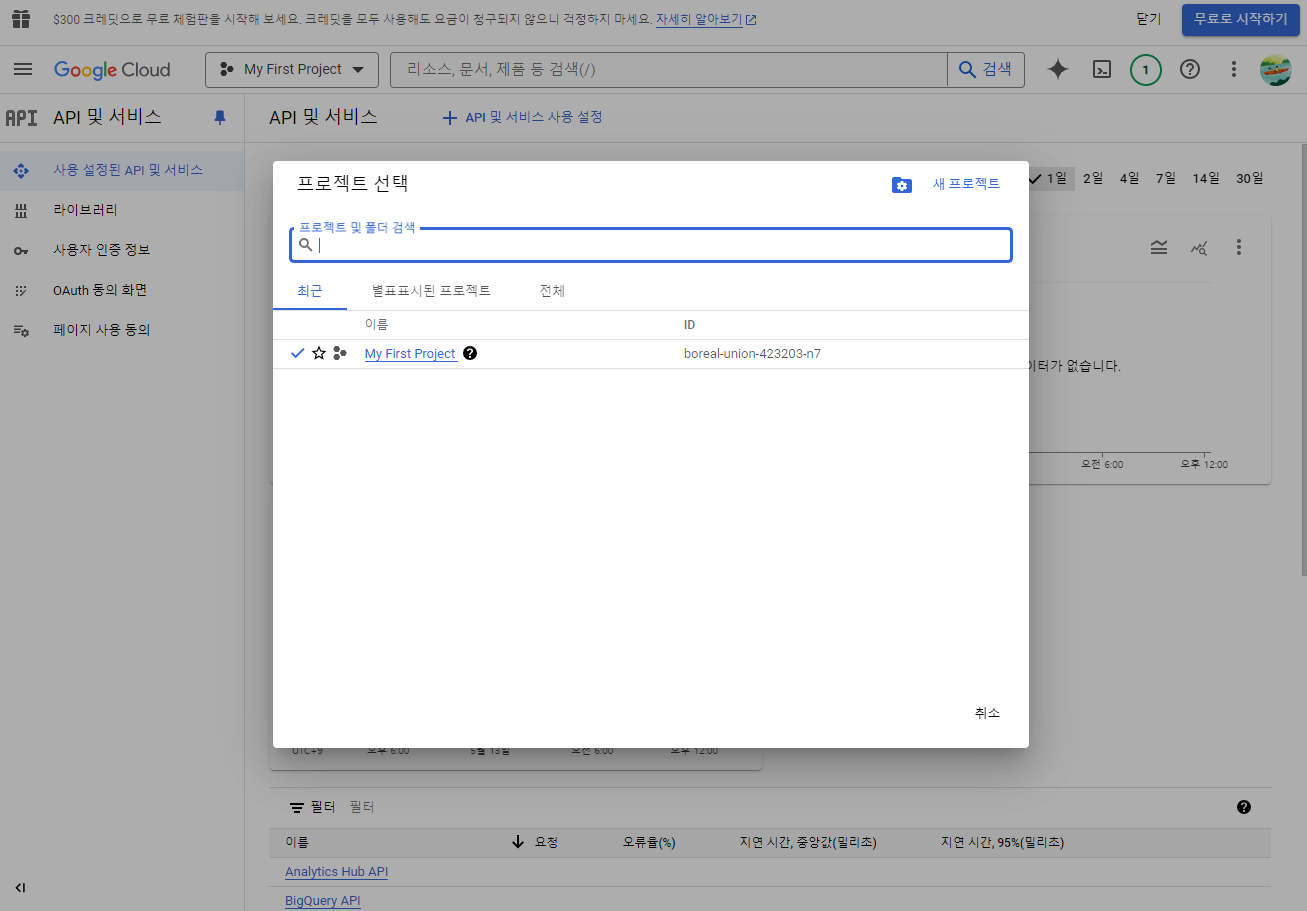
Task: Select the 4일 time range
Action: [1129, 178]
